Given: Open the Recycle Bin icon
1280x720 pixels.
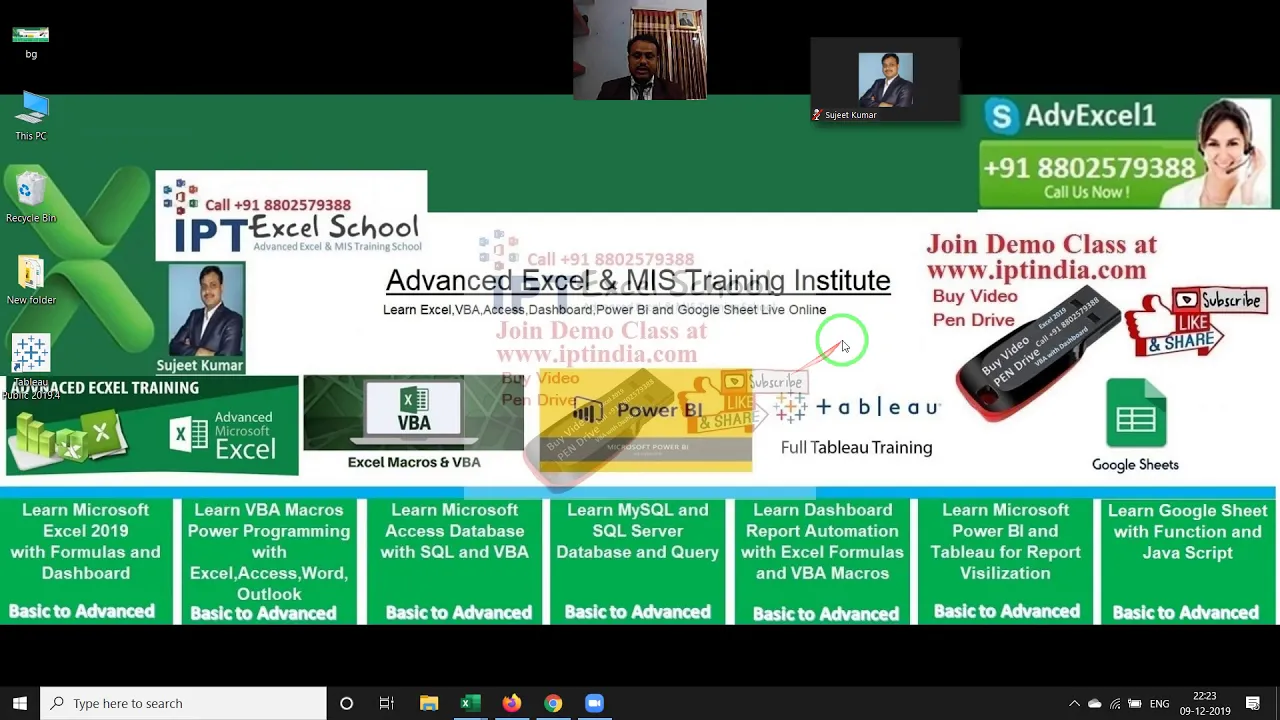Looking at the screenshot, I should (x=31, y=197).
